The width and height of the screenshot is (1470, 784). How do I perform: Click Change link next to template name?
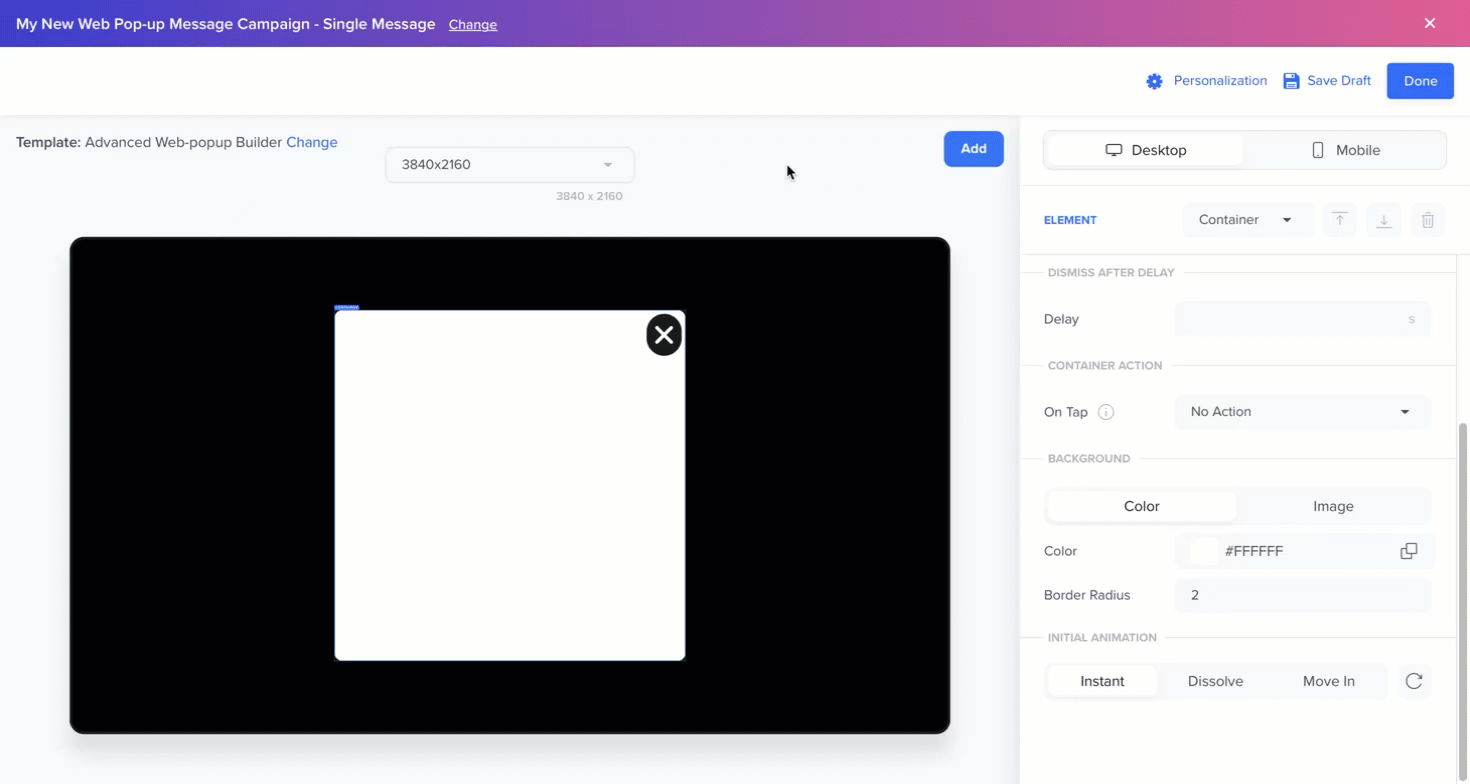click(312, 142)
